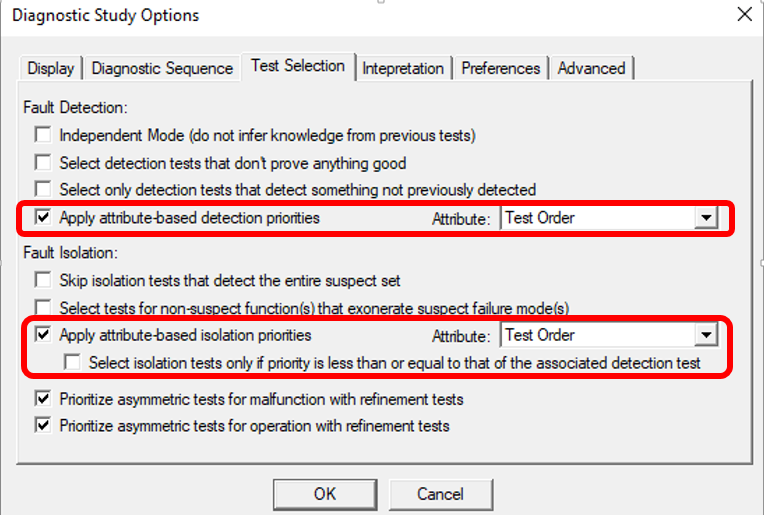
Task: Tick 'Select isolation tests only if priority is less' checkbox
Action: coord(72,362)
